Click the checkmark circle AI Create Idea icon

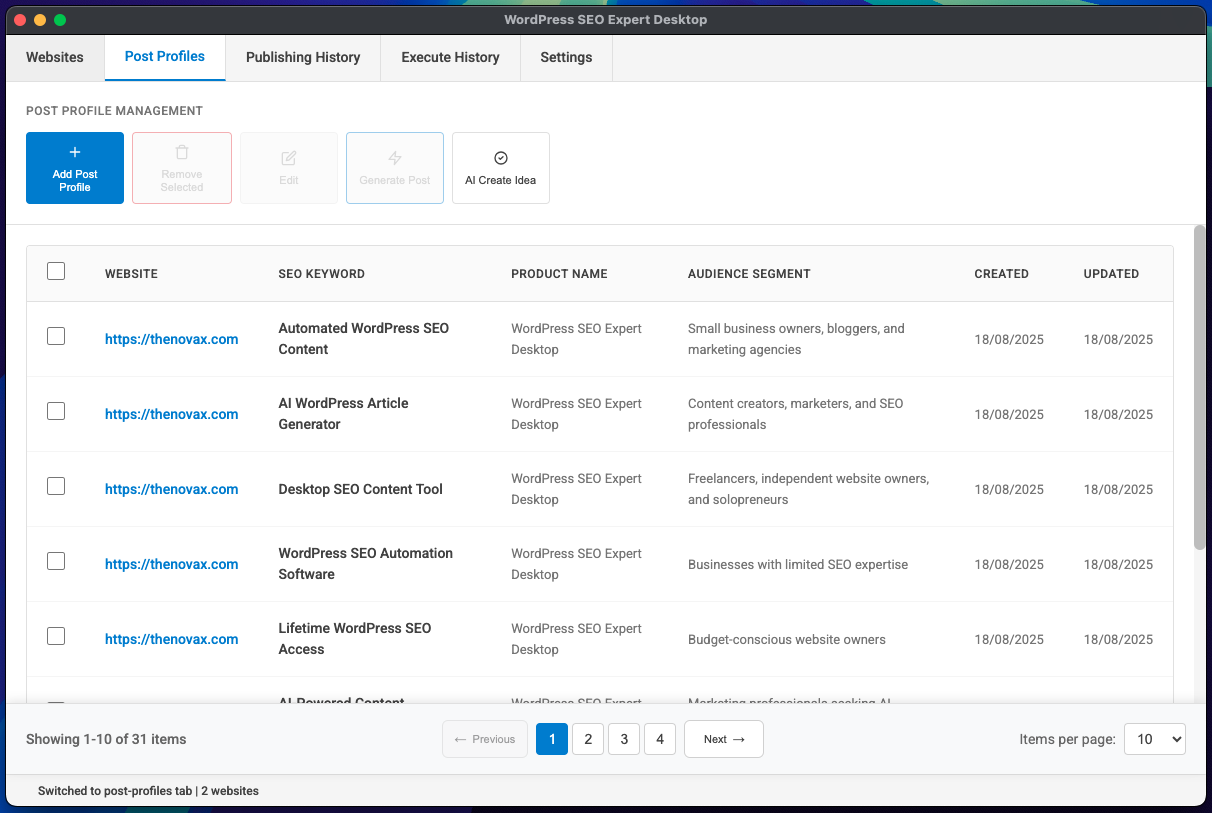pyautogui.click(x=501, y=158)
